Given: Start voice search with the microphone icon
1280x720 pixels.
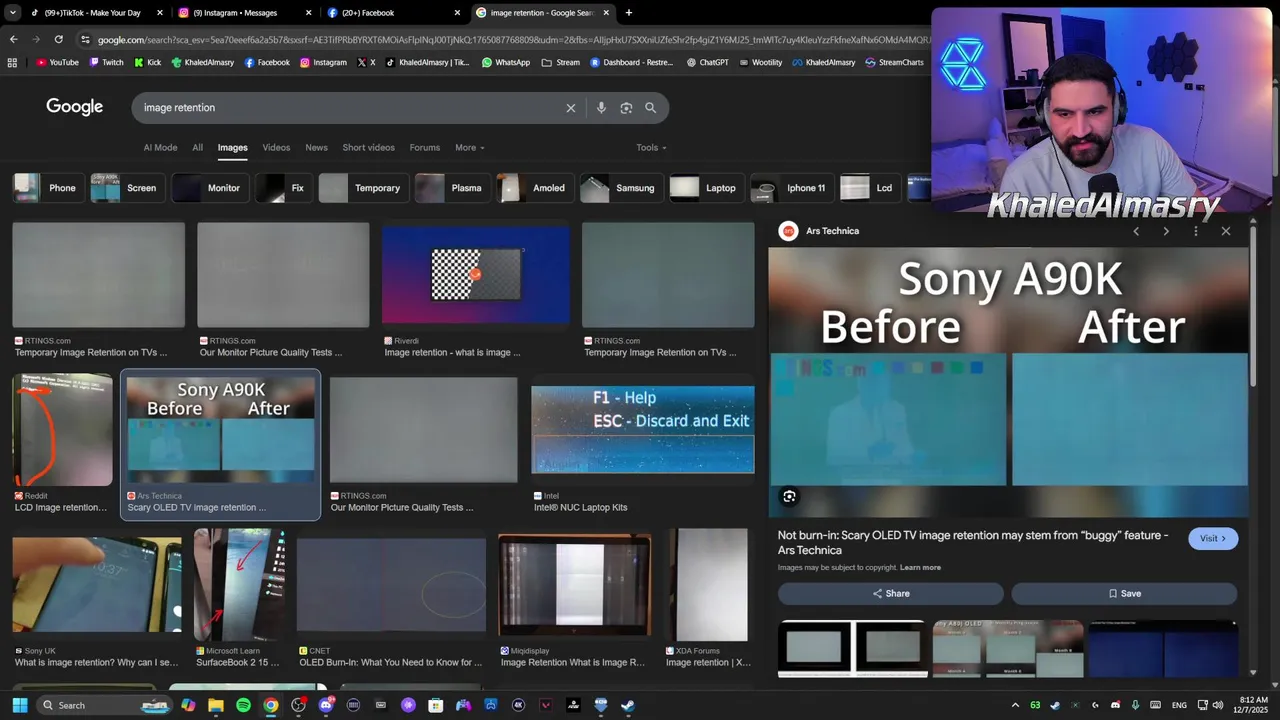Looking at the screenshot, I should (601, 108).
